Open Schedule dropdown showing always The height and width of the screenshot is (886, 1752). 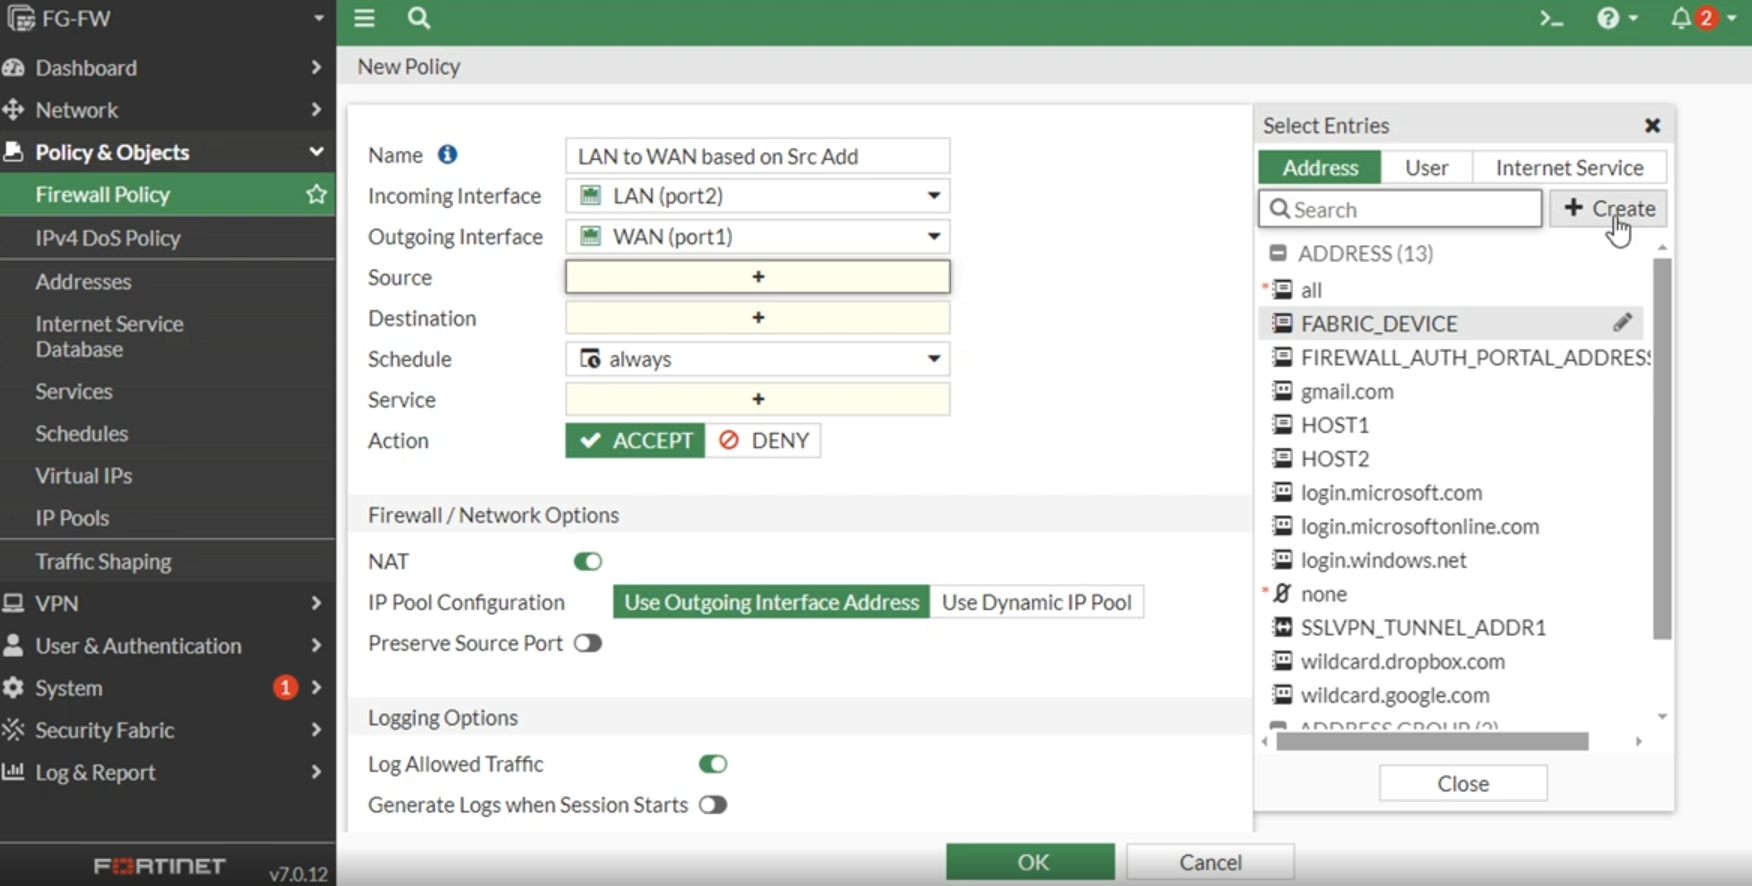[x=757, y=359]
